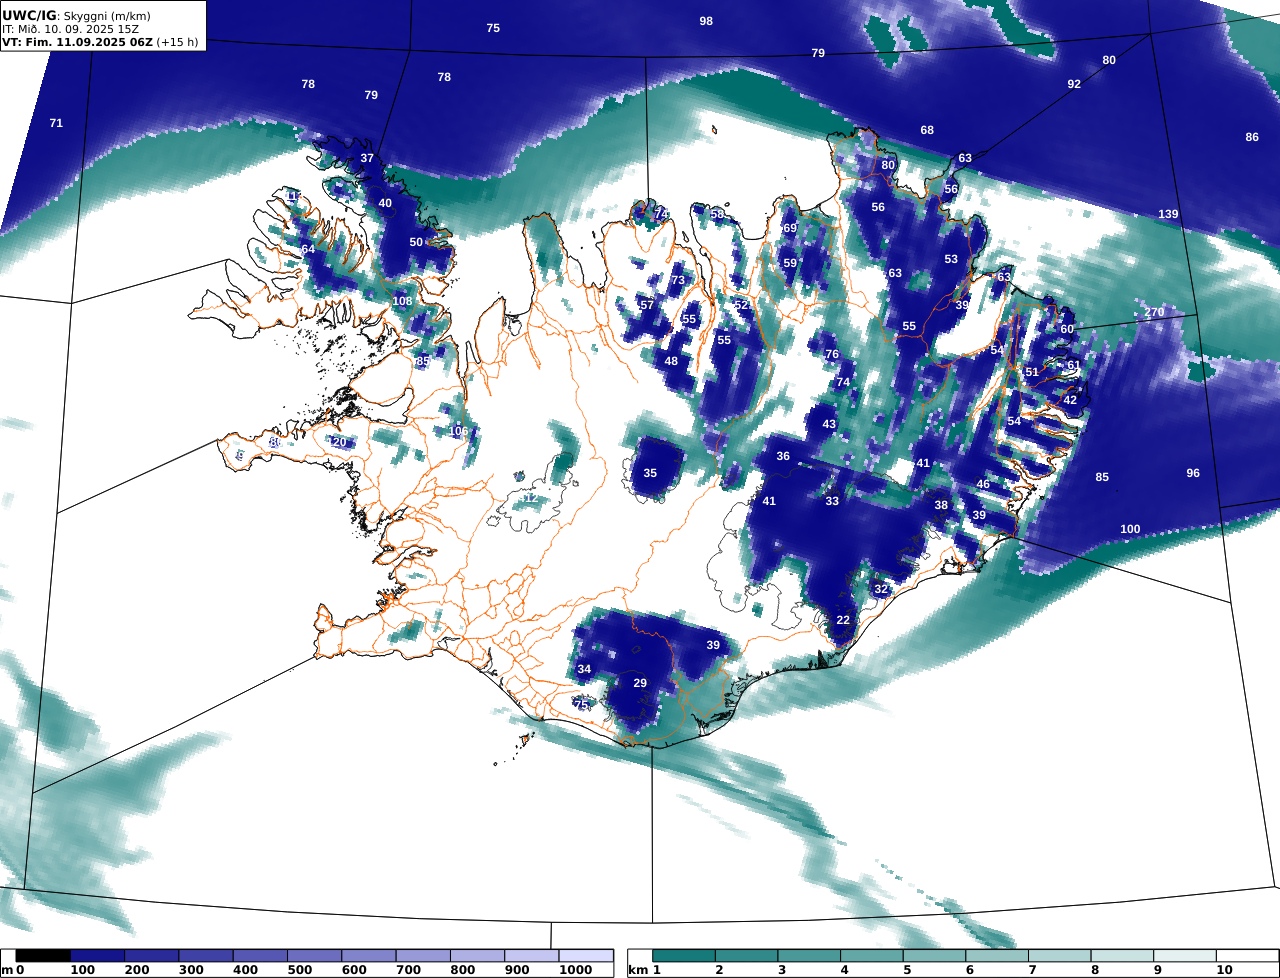The image size is (1280, 978).
Task: Click the map value 53 in the northeast
Action: coord(951,259)
